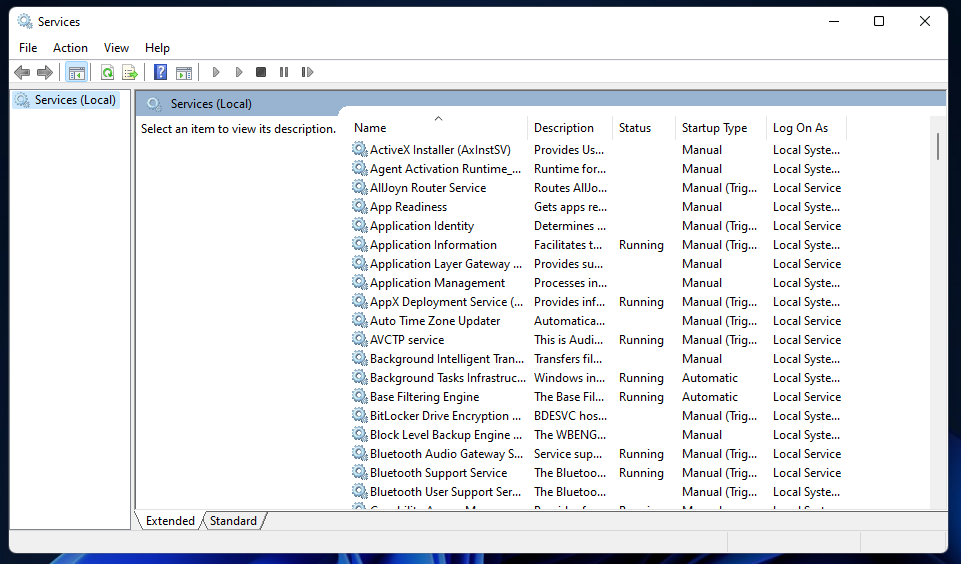The image size is (961, 564).
Task: Open the File menu
Action: (28, 48)
